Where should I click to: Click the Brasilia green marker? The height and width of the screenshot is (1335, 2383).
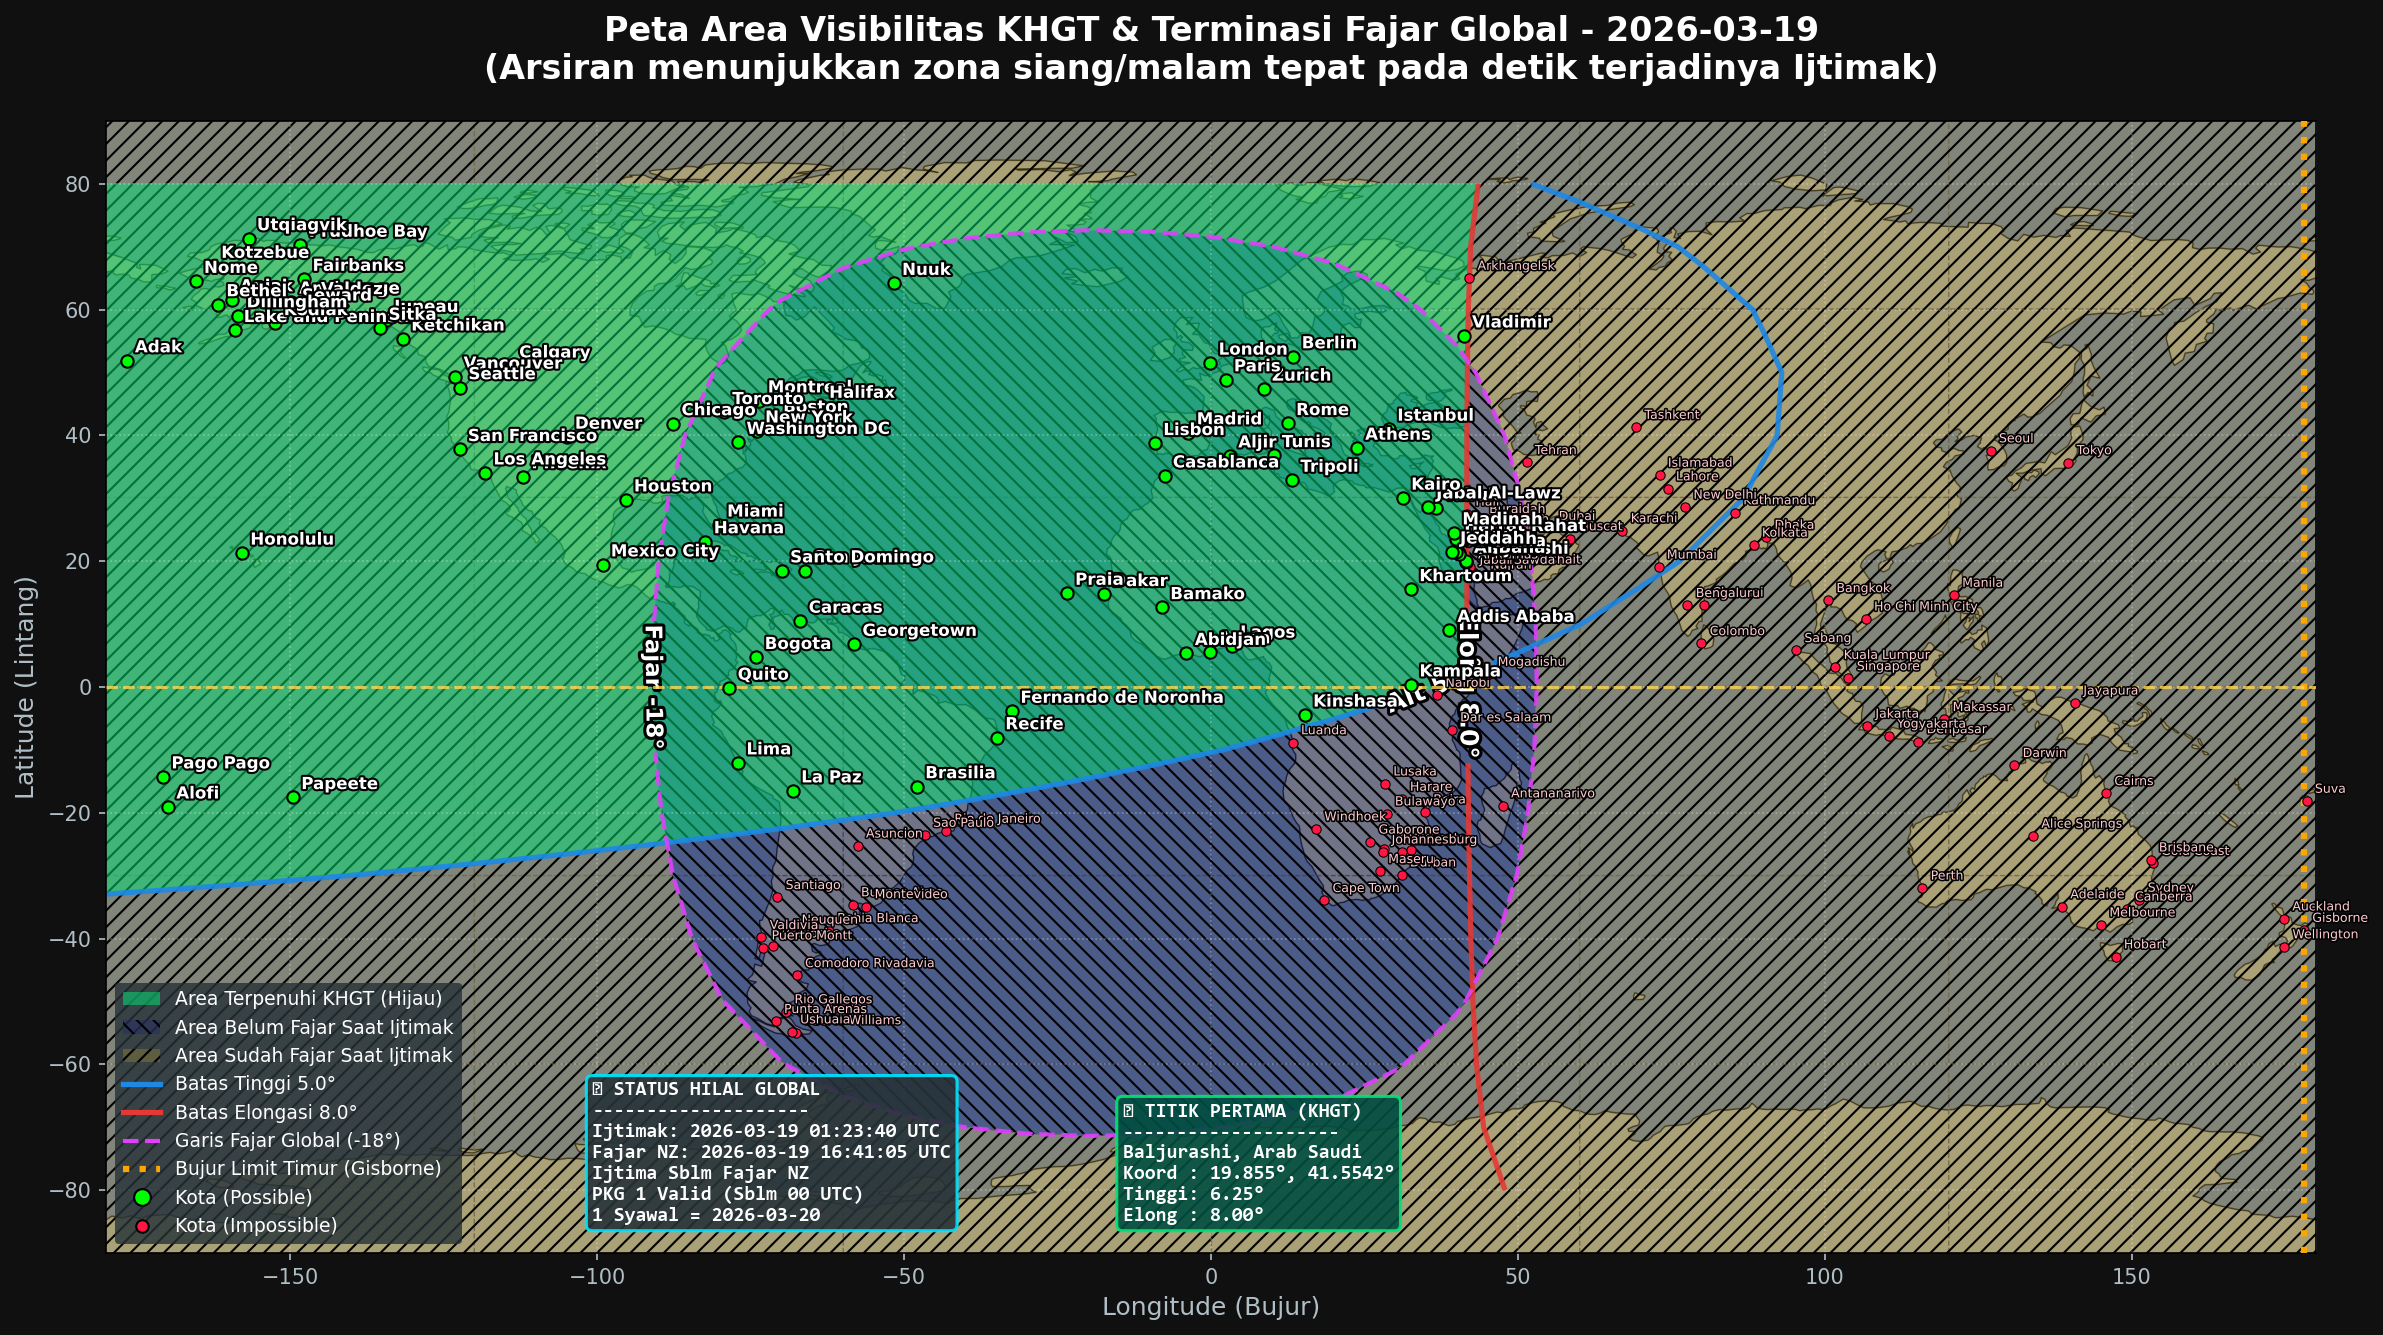click(x=917, y=787)
